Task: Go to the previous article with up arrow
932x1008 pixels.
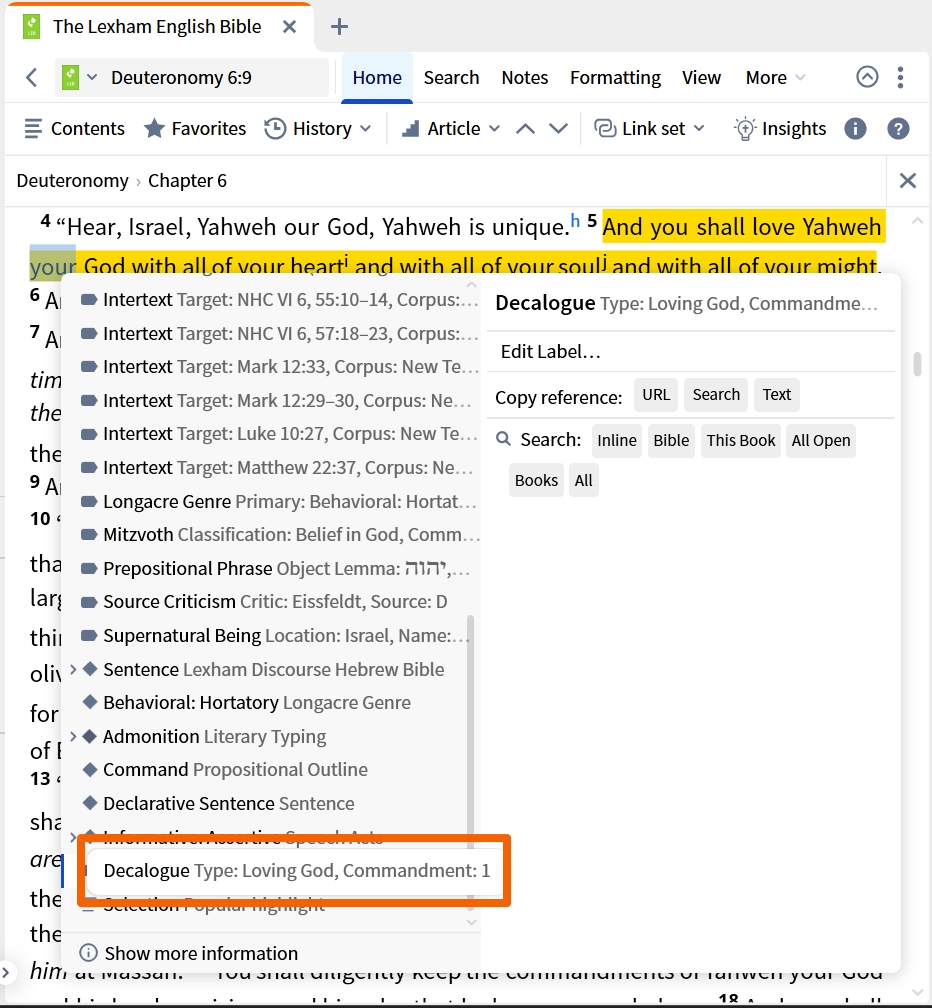Action: (525, 129)
